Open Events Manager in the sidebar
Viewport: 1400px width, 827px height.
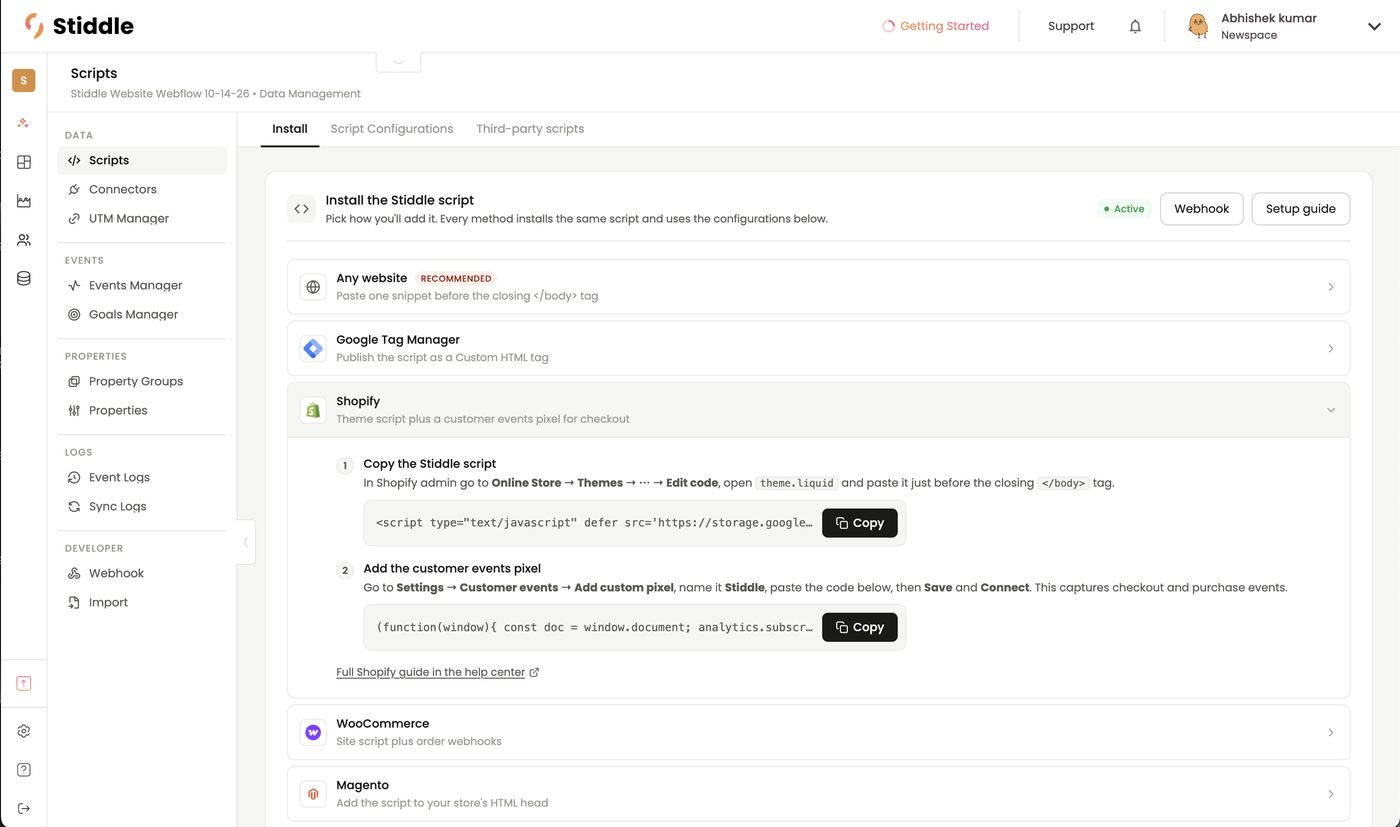[142, 285]
